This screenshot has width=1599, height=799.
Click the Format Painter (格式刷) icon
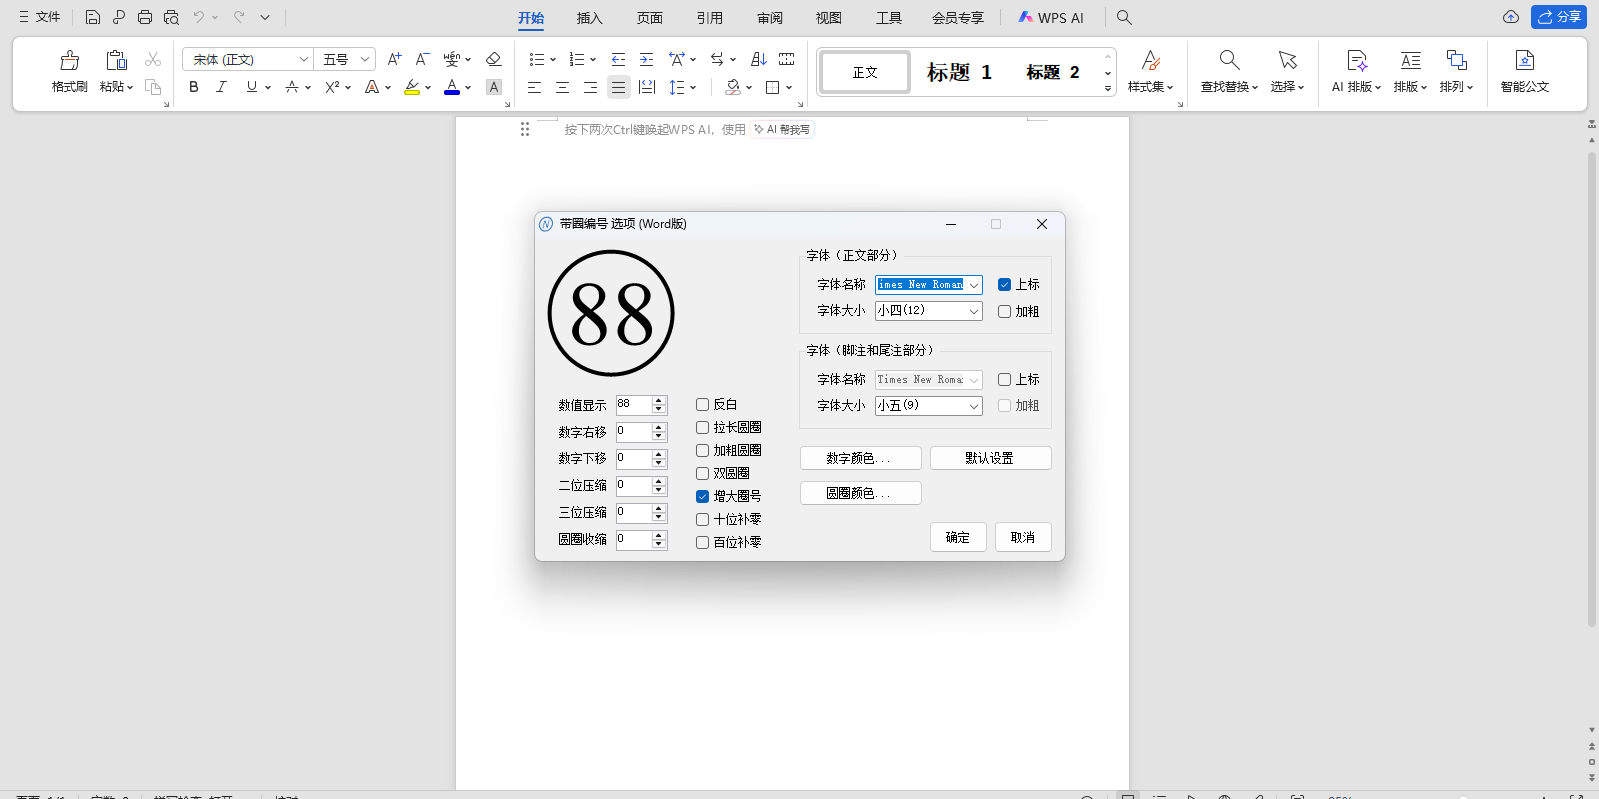coord(69,61)
